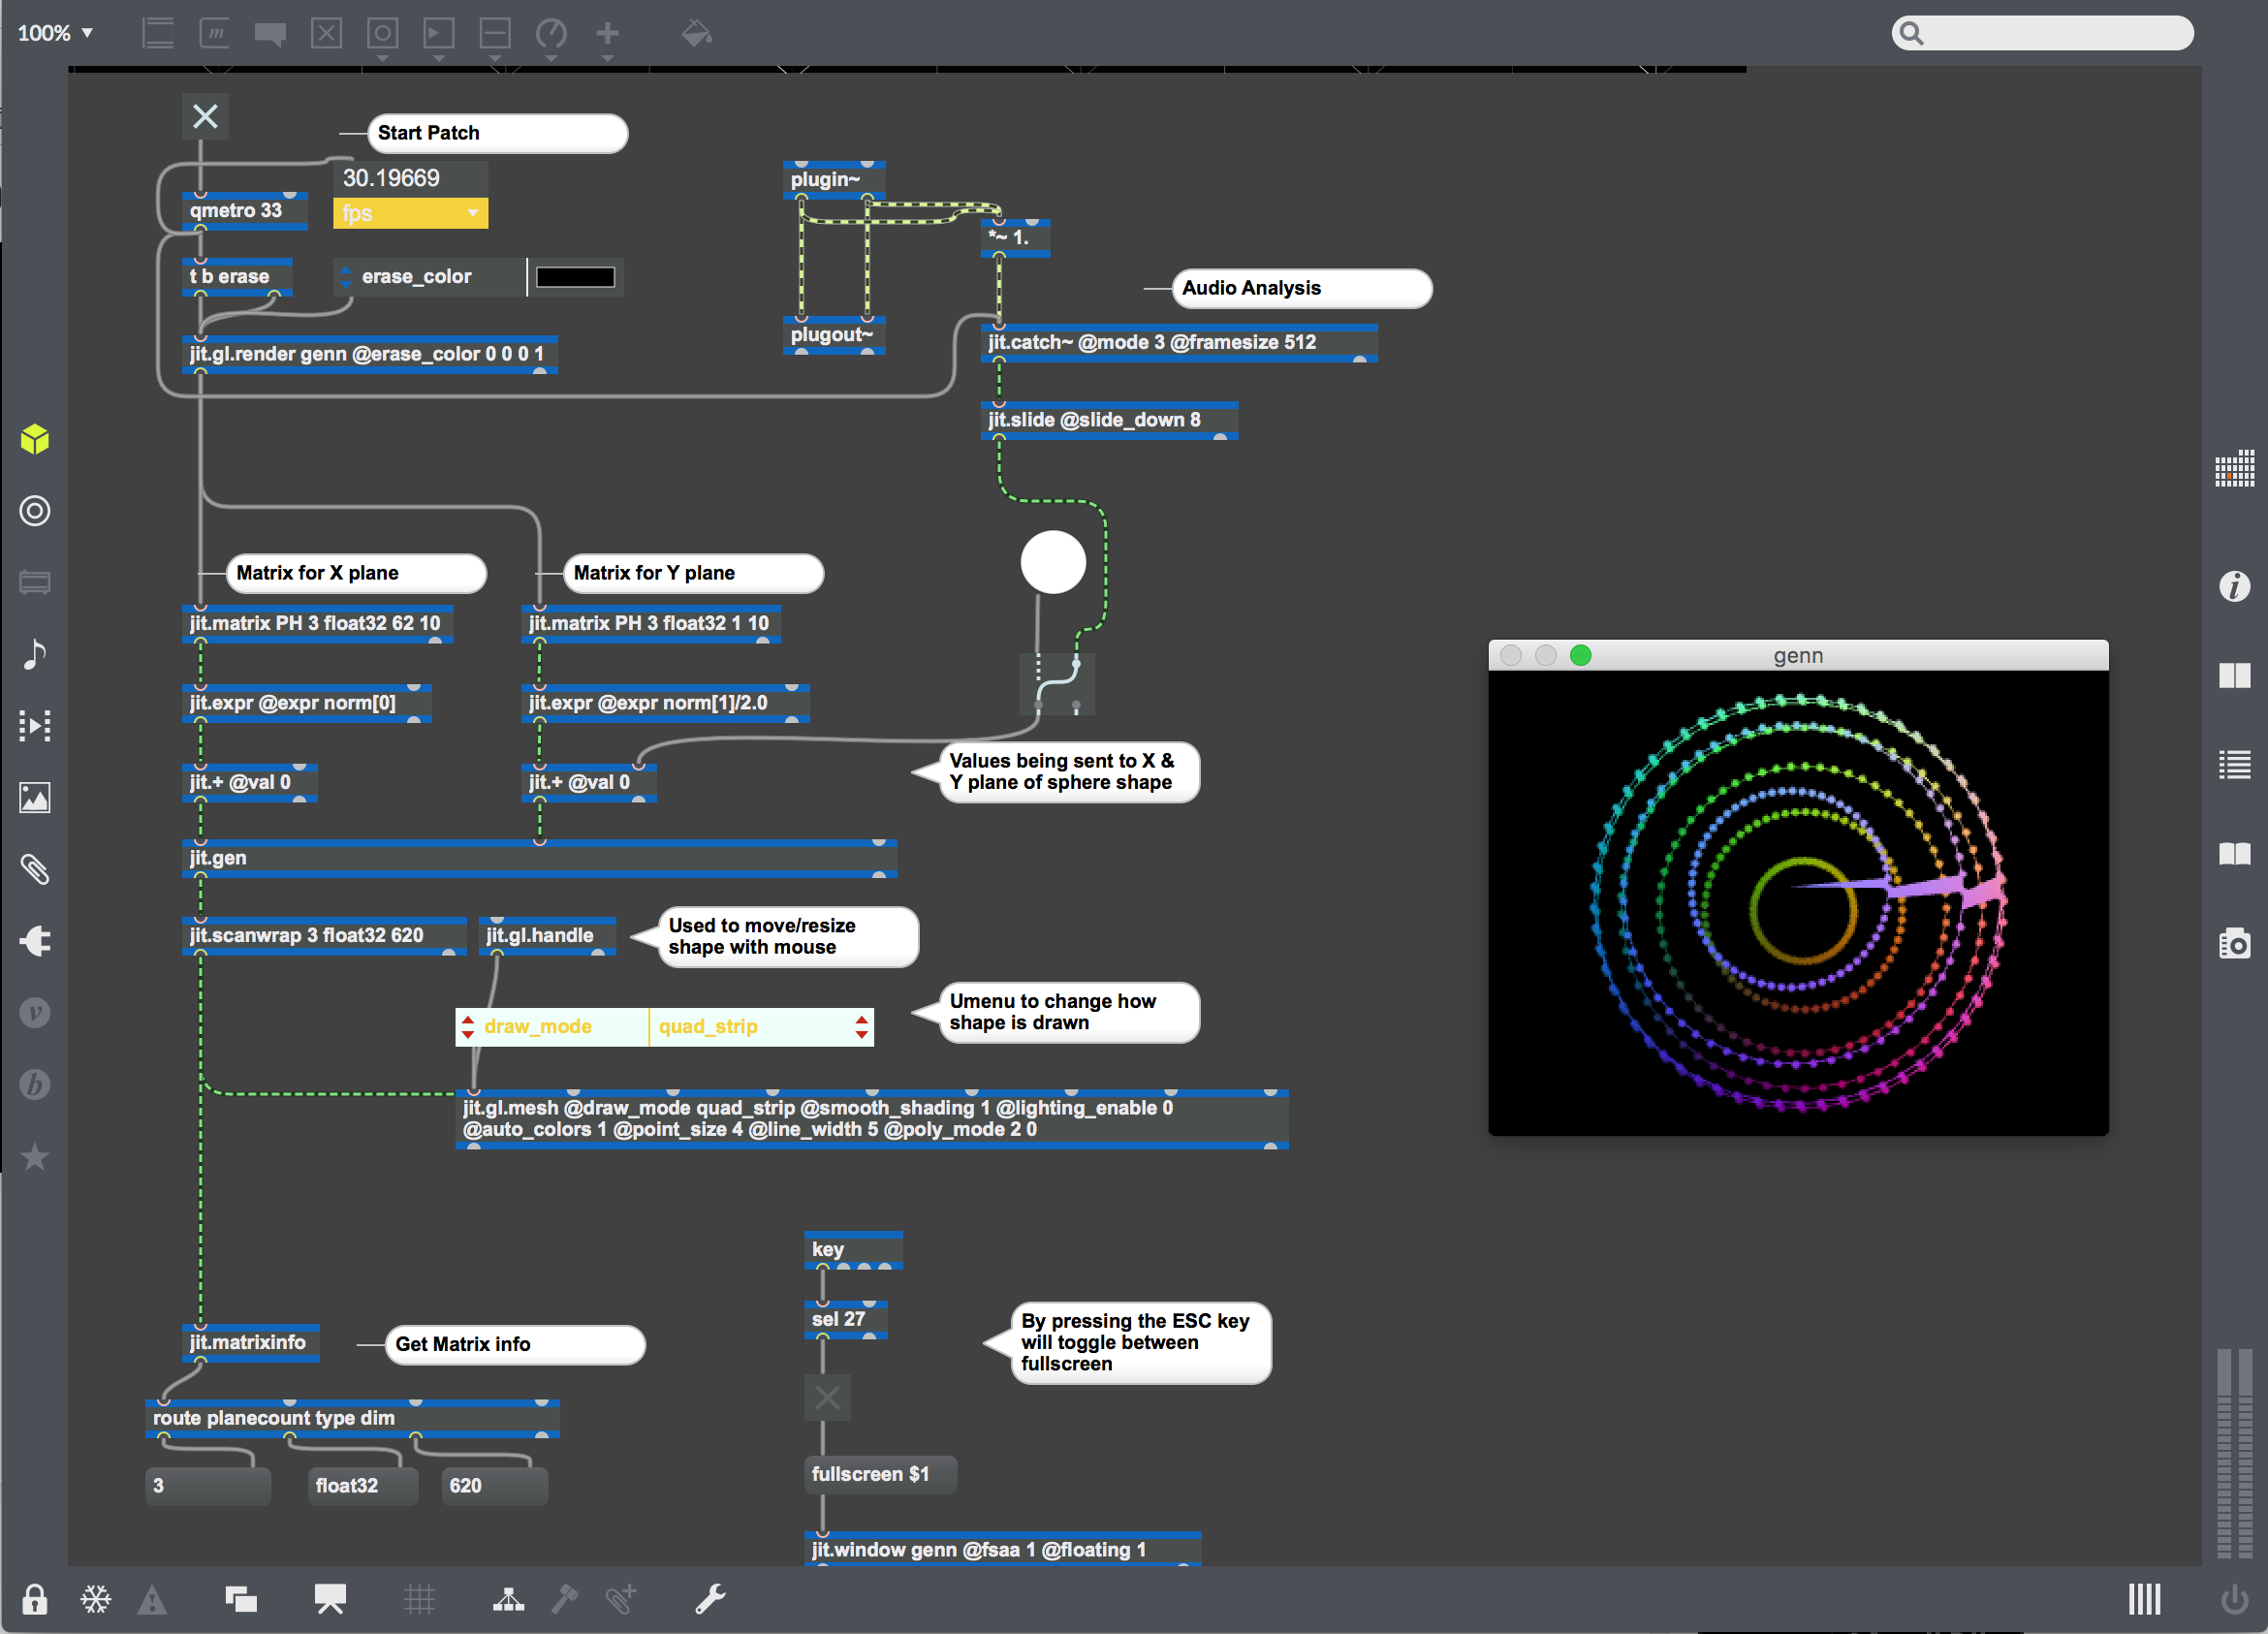Click the lock patcher icon

click(x=34, y=1599)
